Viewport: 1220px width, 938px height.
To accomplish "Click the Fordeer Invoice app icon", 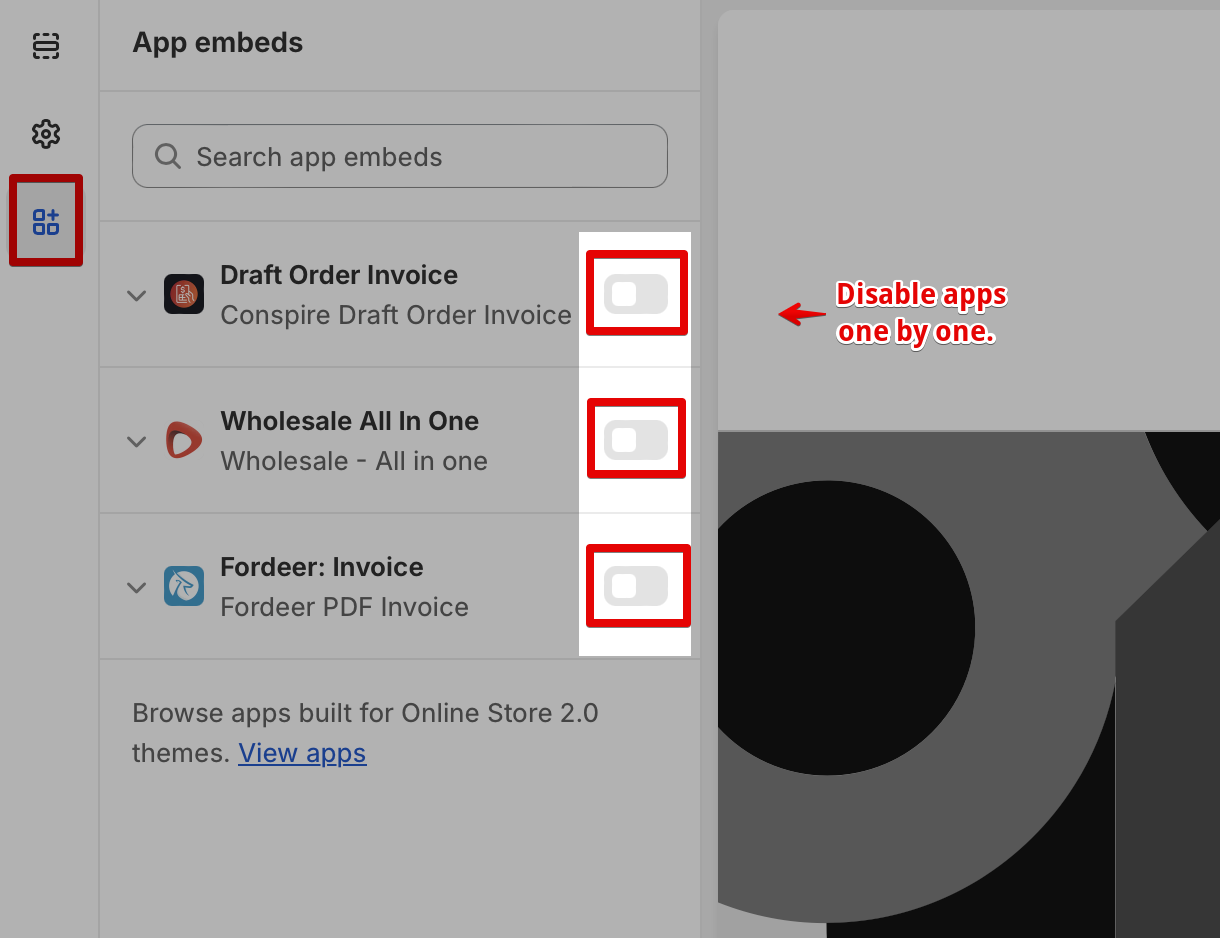I will [x=184, y=586].
